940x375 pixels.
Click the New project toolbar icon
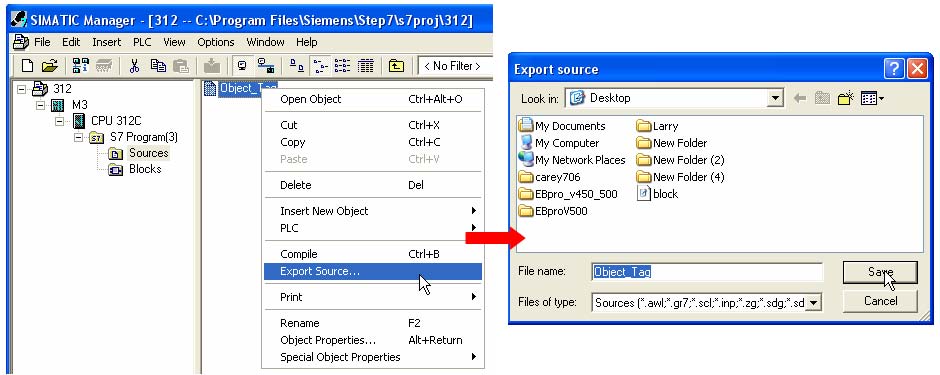coord(27,65)
